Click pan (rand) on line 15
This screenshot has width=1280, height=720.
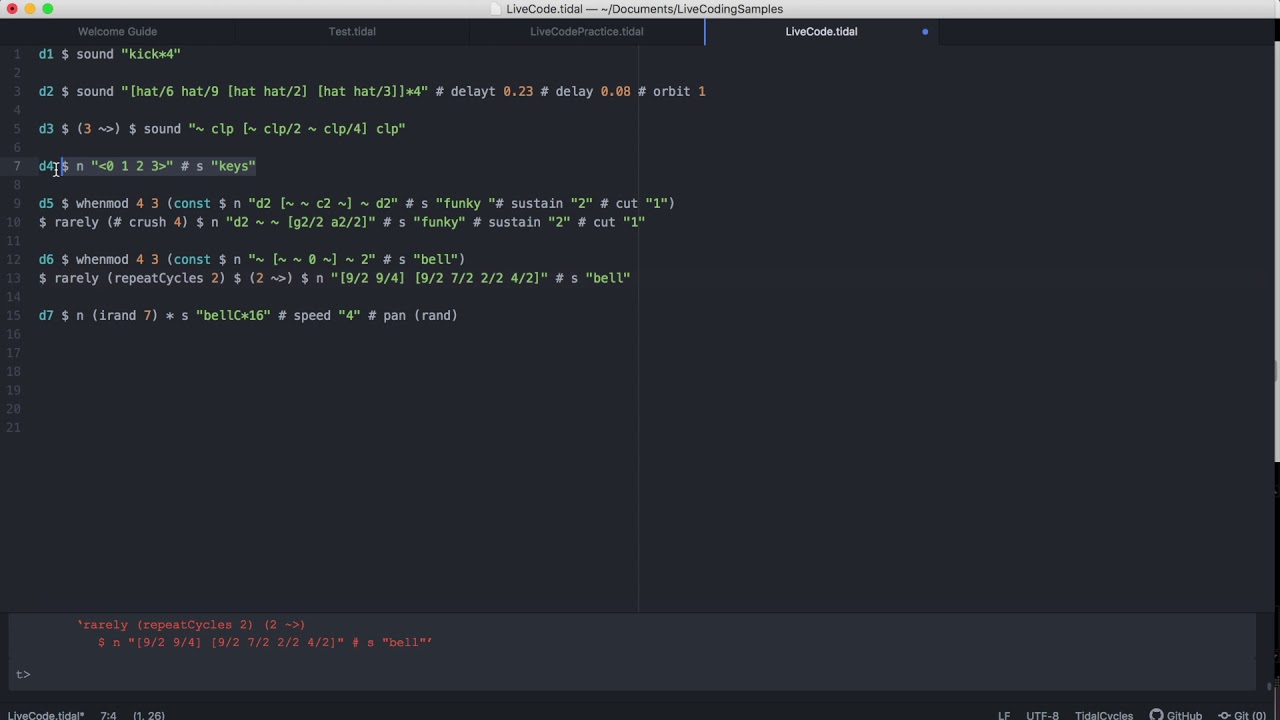click(x=420, y=315)
